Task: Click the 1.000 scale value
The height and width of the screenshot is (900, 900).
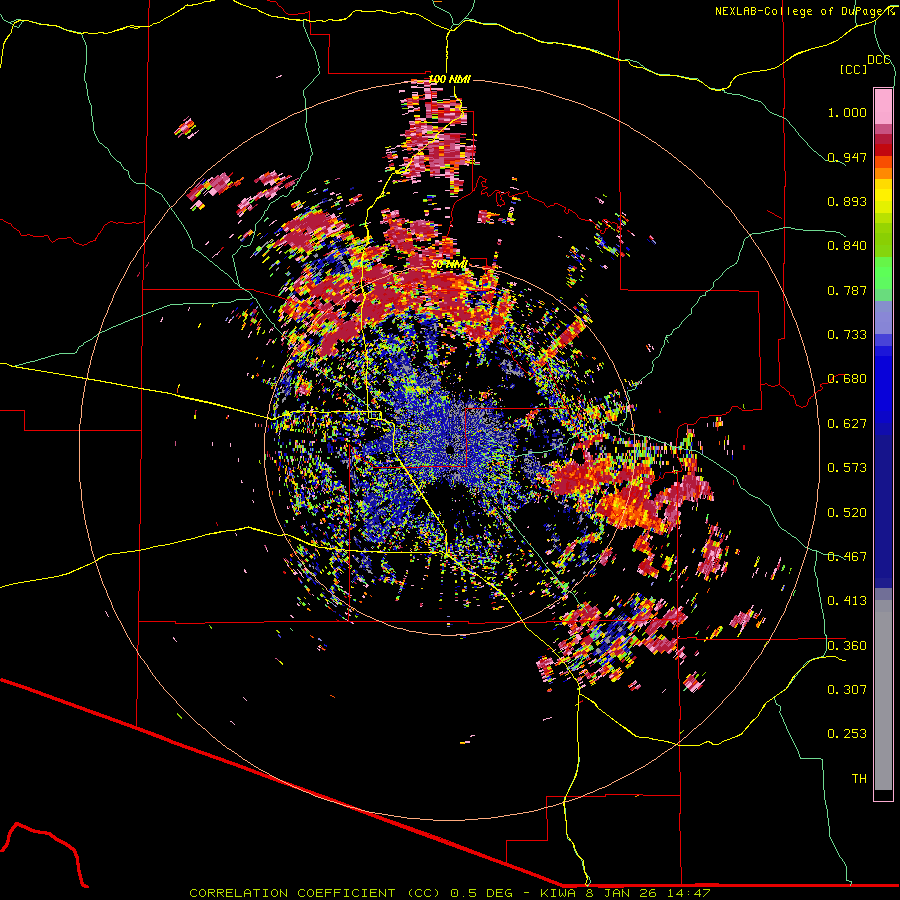Action: 847,112
